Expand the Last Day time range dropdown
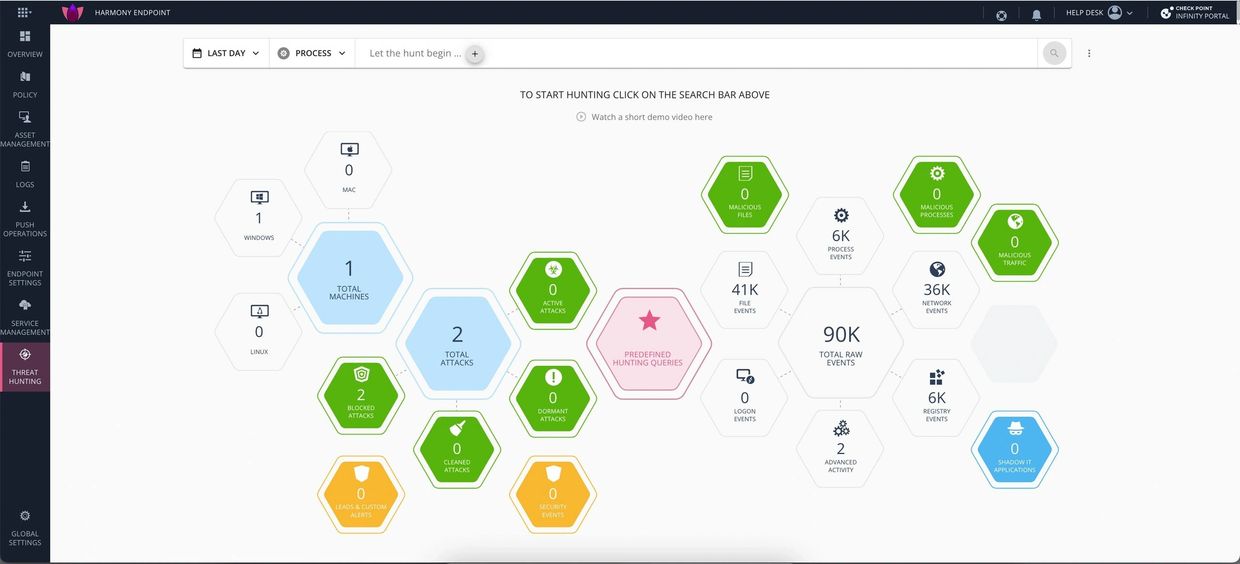1240x564 pixels. [x=226, y=53]
